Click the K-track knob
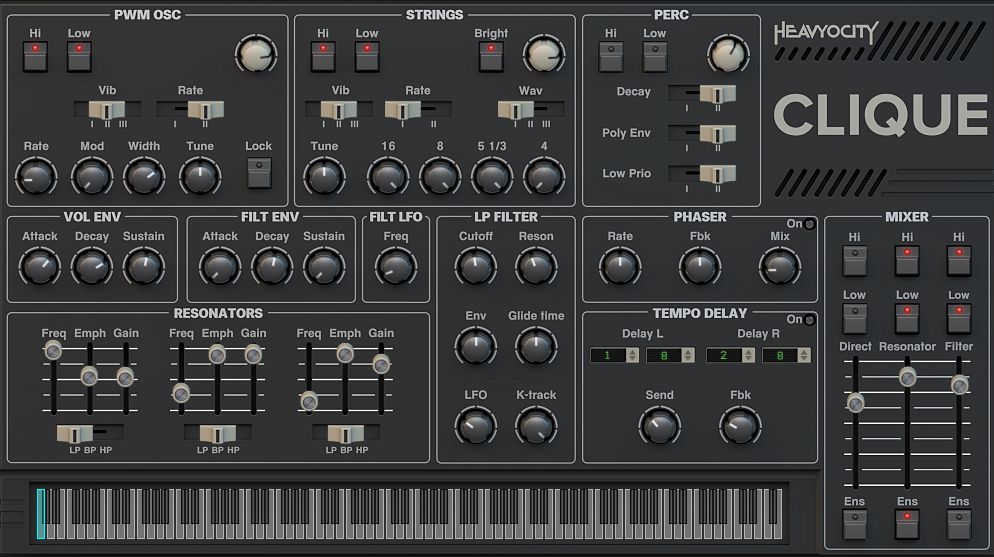Image resolution: width=994 pixels, height=557 pixels. pos(536,426)
